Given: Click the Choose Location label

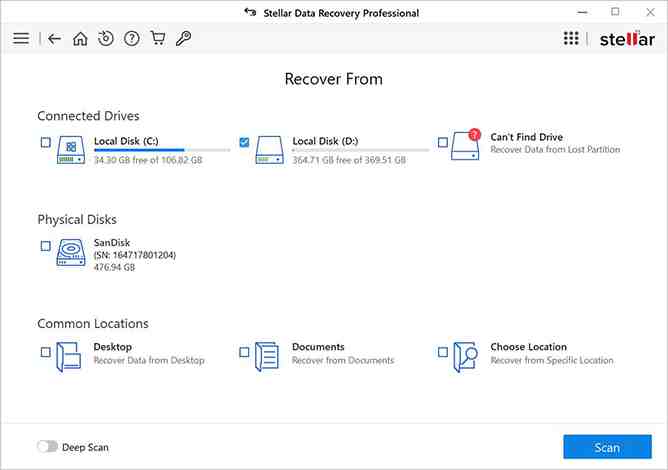Looking at the screenshot, I should 528,347.
